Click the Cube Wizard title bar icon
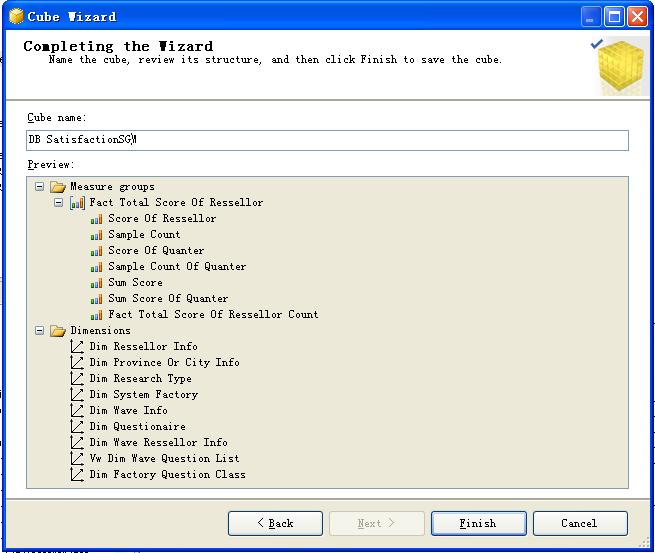Viewport: 655px width, 553px height. [x=16, y=17]
